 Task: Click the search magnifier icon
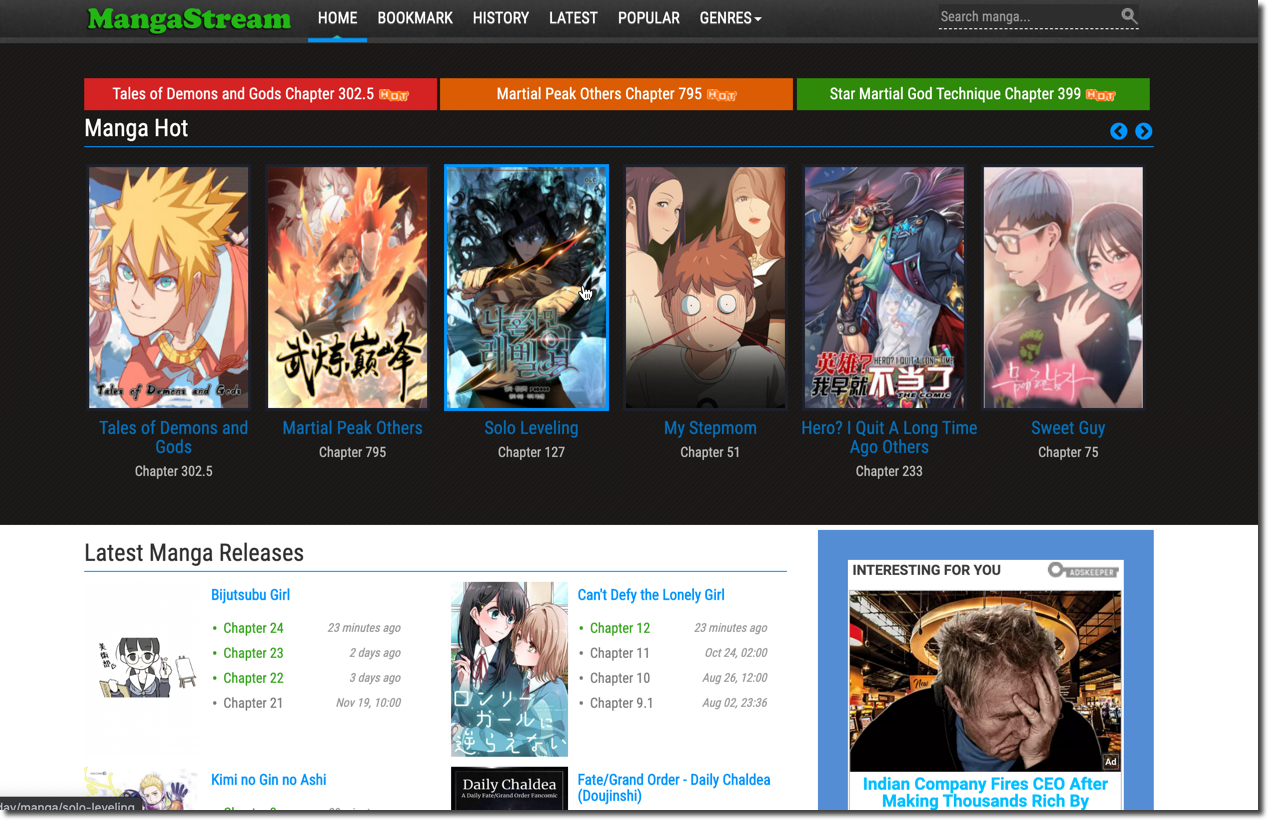1129,16
